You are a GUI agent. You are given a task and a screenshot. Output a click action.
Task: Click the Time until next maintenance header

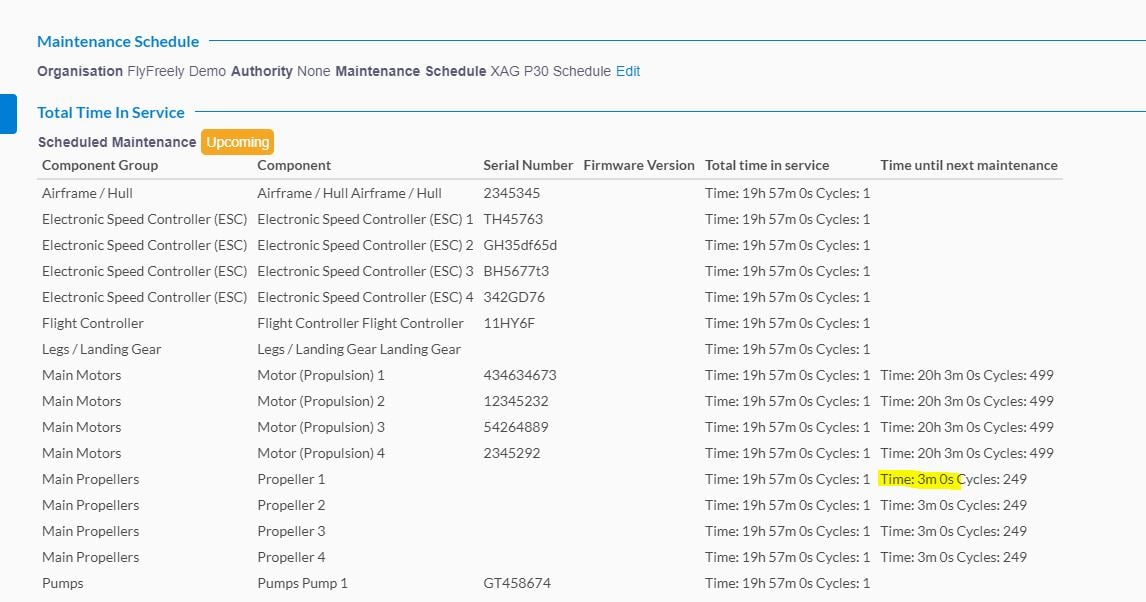tap(968, 165)
